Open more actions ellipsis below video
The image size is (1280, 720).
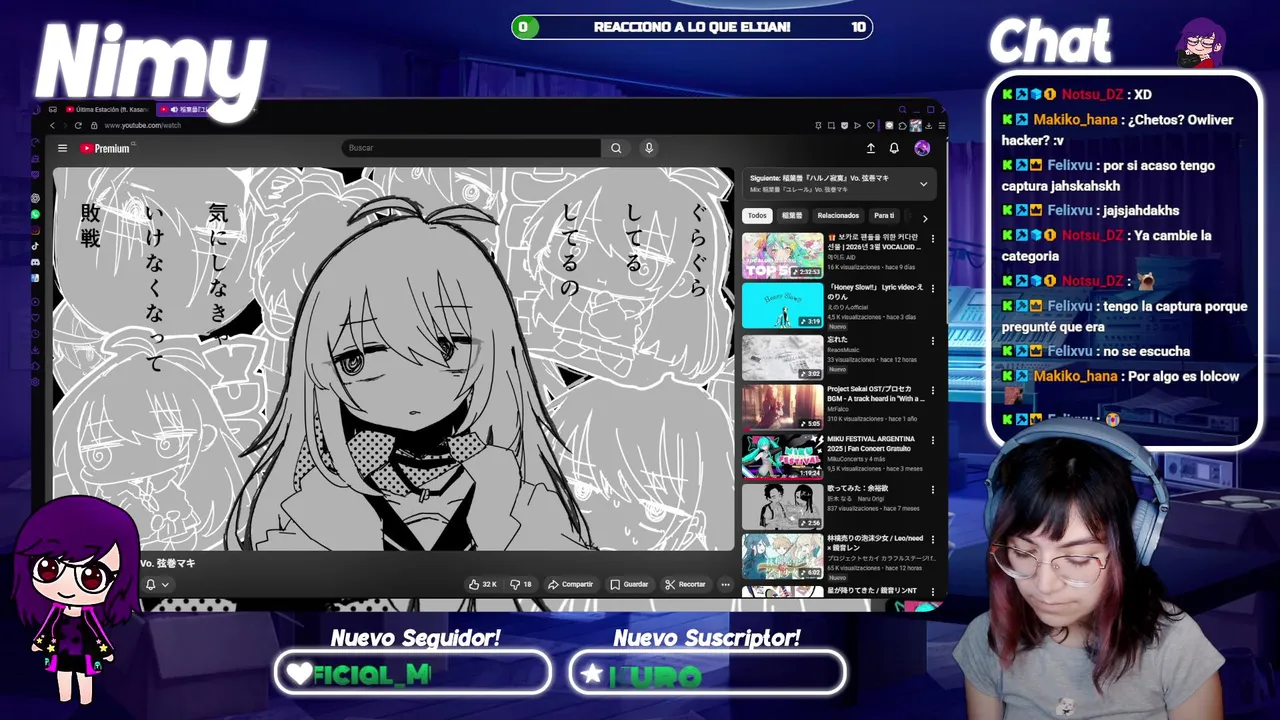726,584
